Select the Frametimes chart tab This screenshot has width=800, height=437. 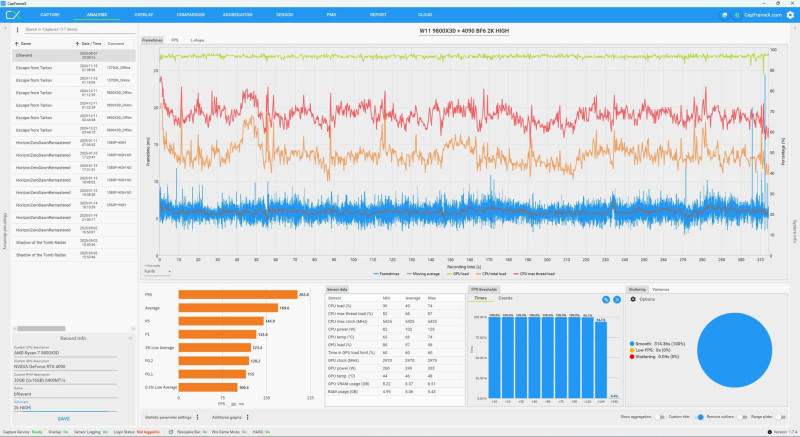click(152, 40)
